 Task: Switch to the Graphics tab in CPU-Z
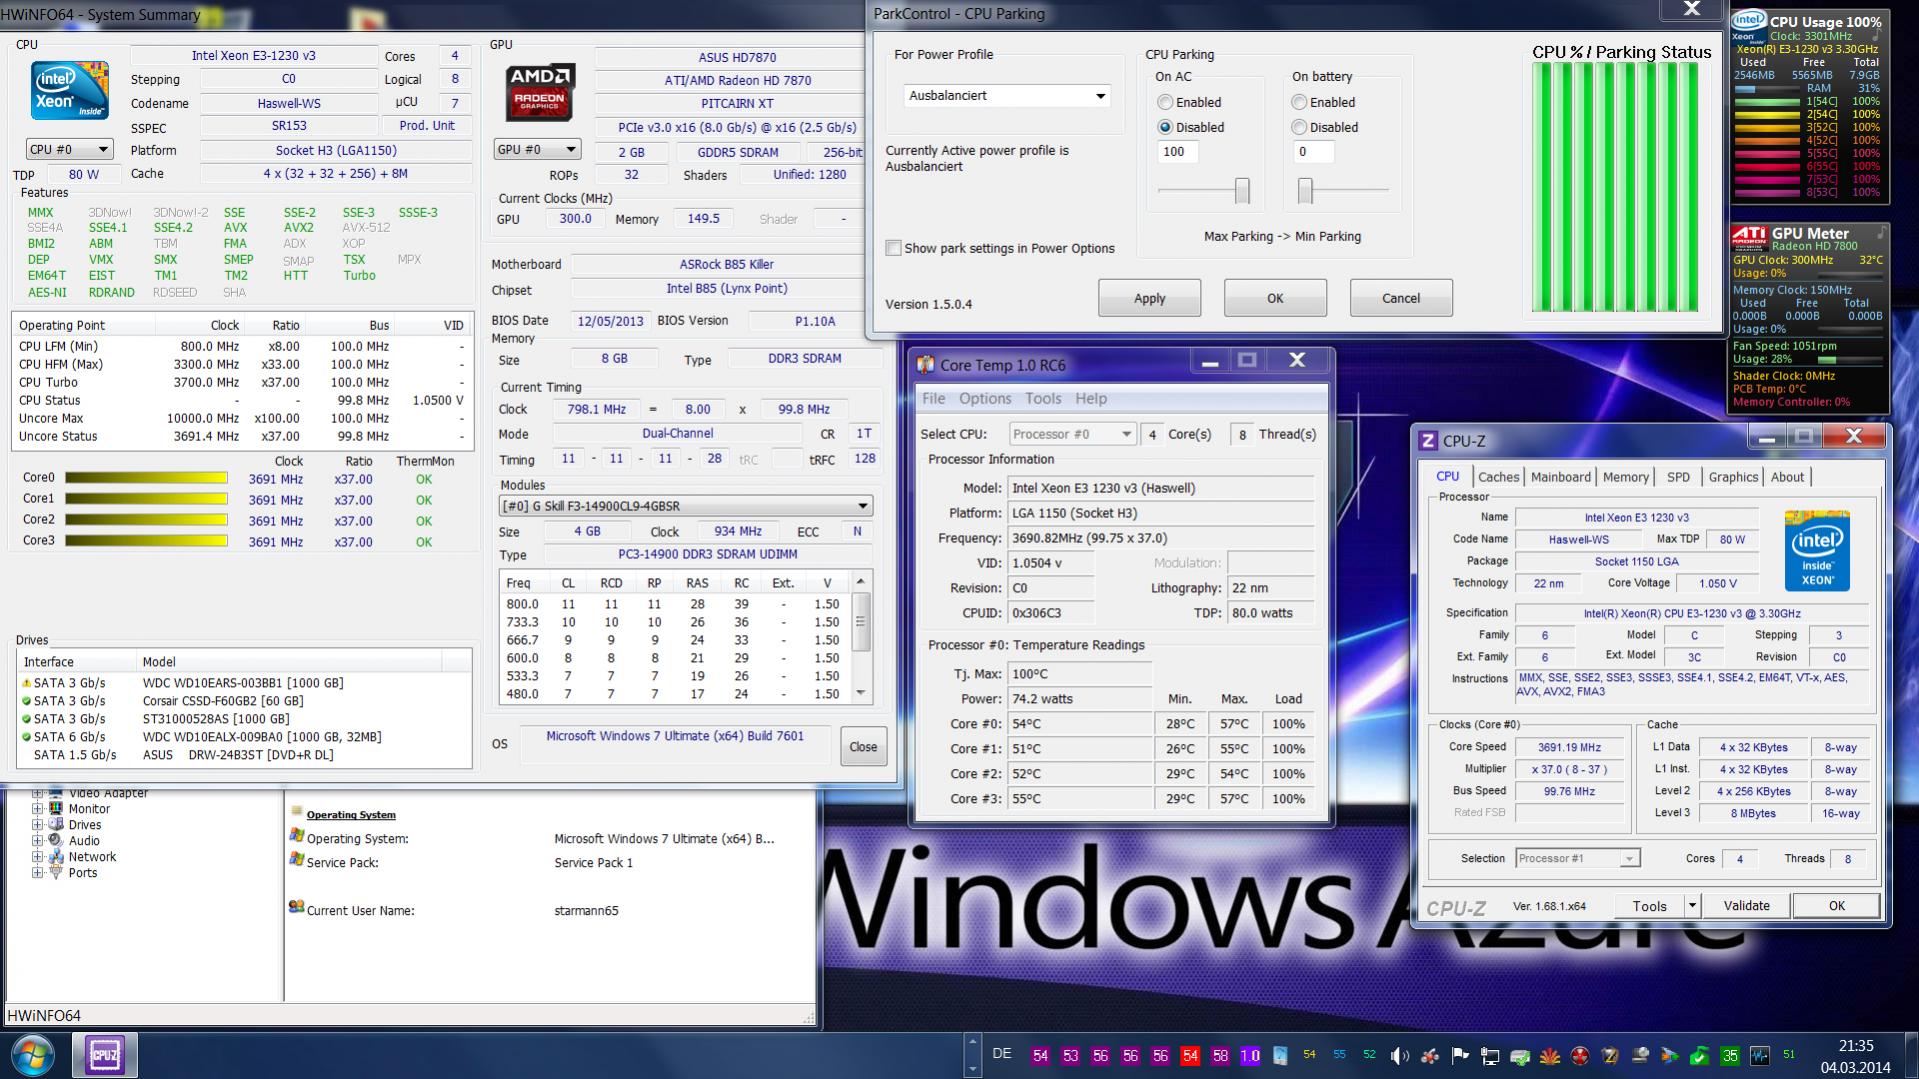point(1732,477)
